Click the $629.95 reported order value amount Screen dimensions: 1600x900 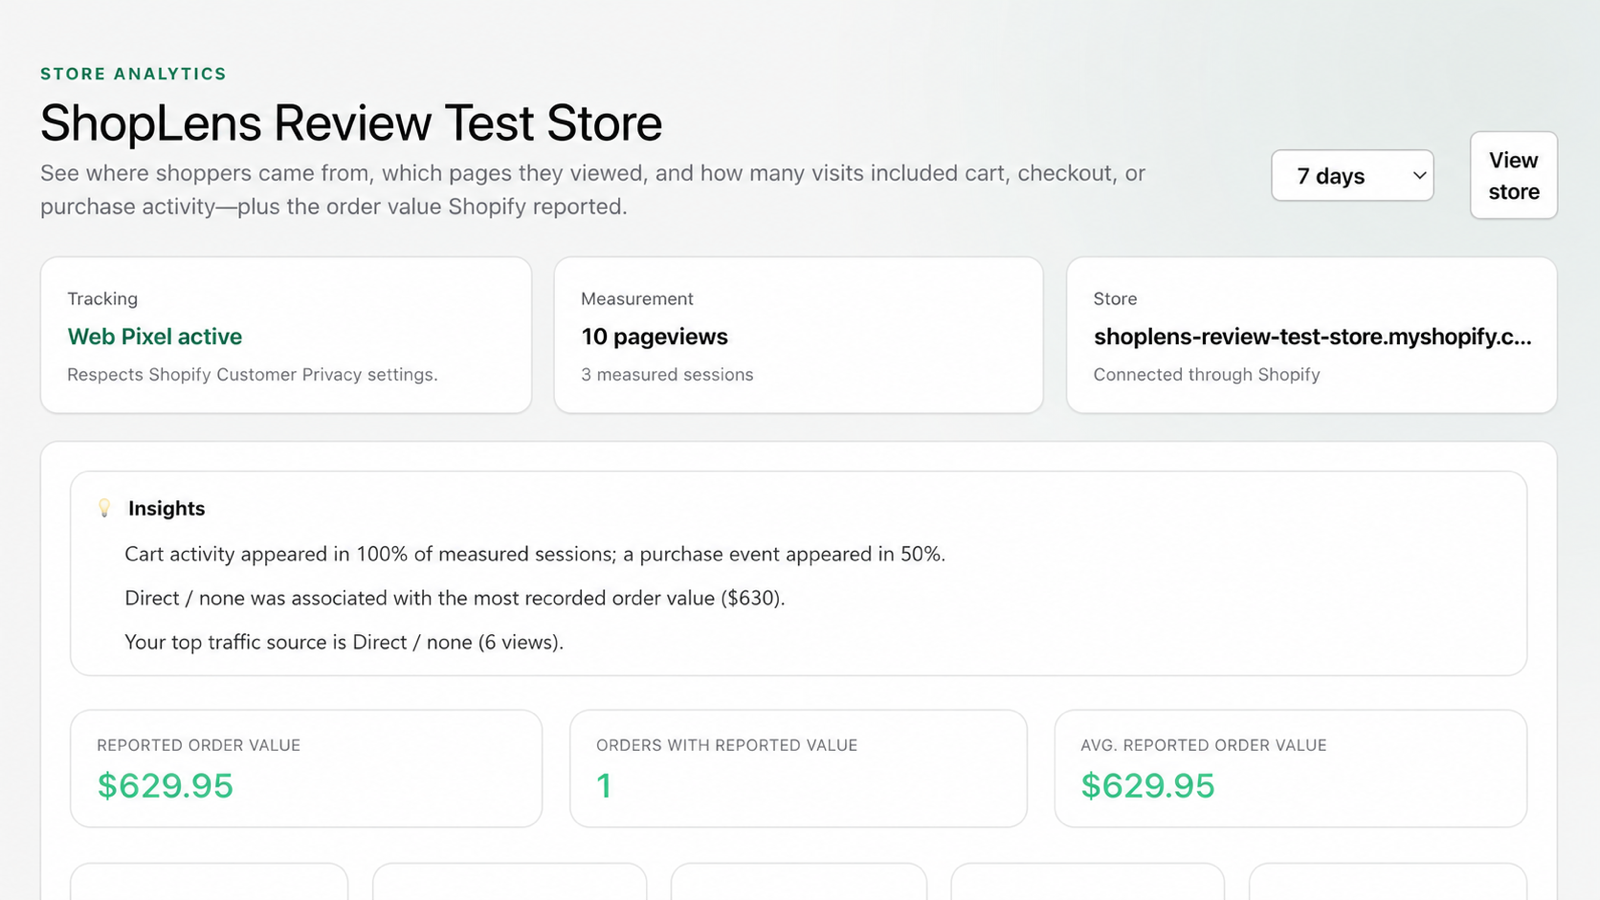(165, 786)
